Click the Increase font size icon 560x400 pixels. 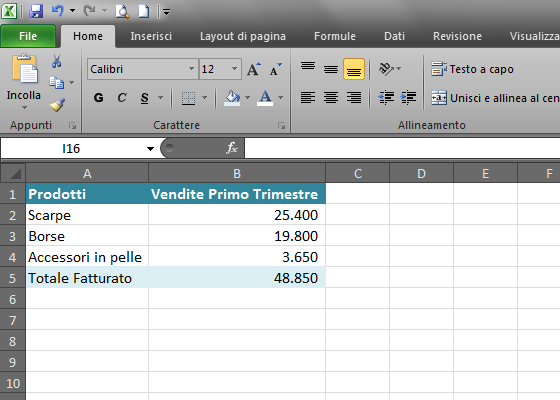click(254, 69)
